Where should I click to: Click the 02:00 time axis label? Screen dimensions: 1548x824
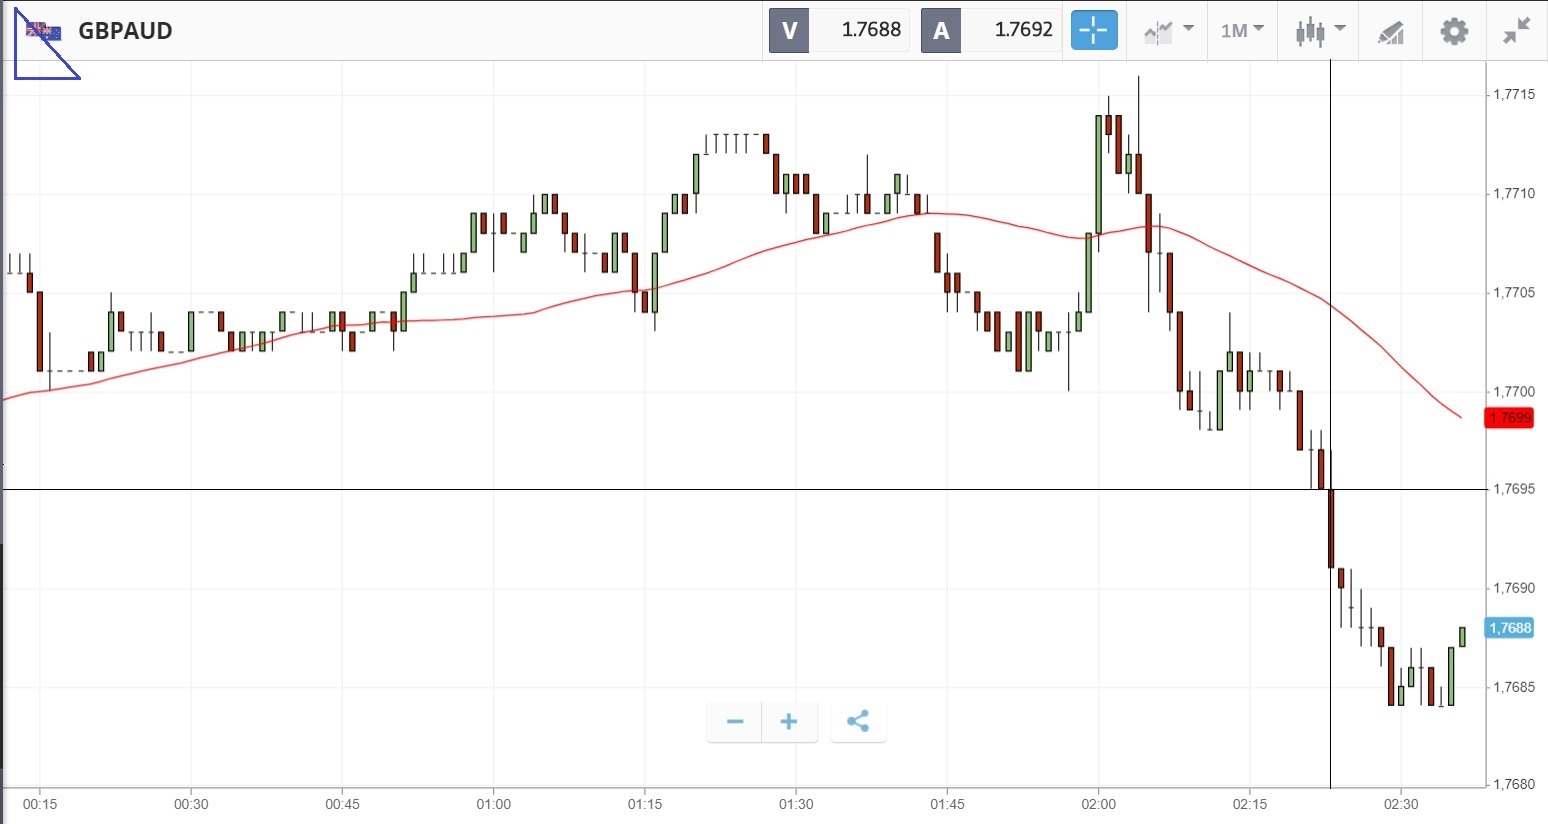coord(1098,804)
